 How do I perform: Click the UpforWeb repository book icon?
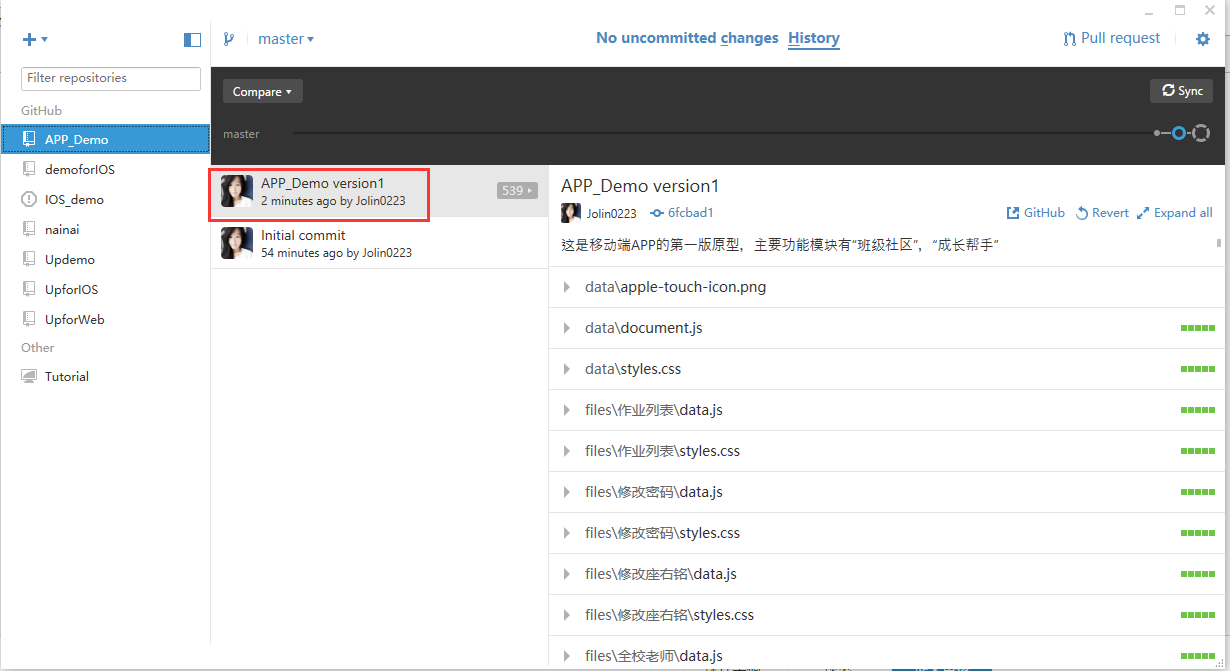(29, 319)
